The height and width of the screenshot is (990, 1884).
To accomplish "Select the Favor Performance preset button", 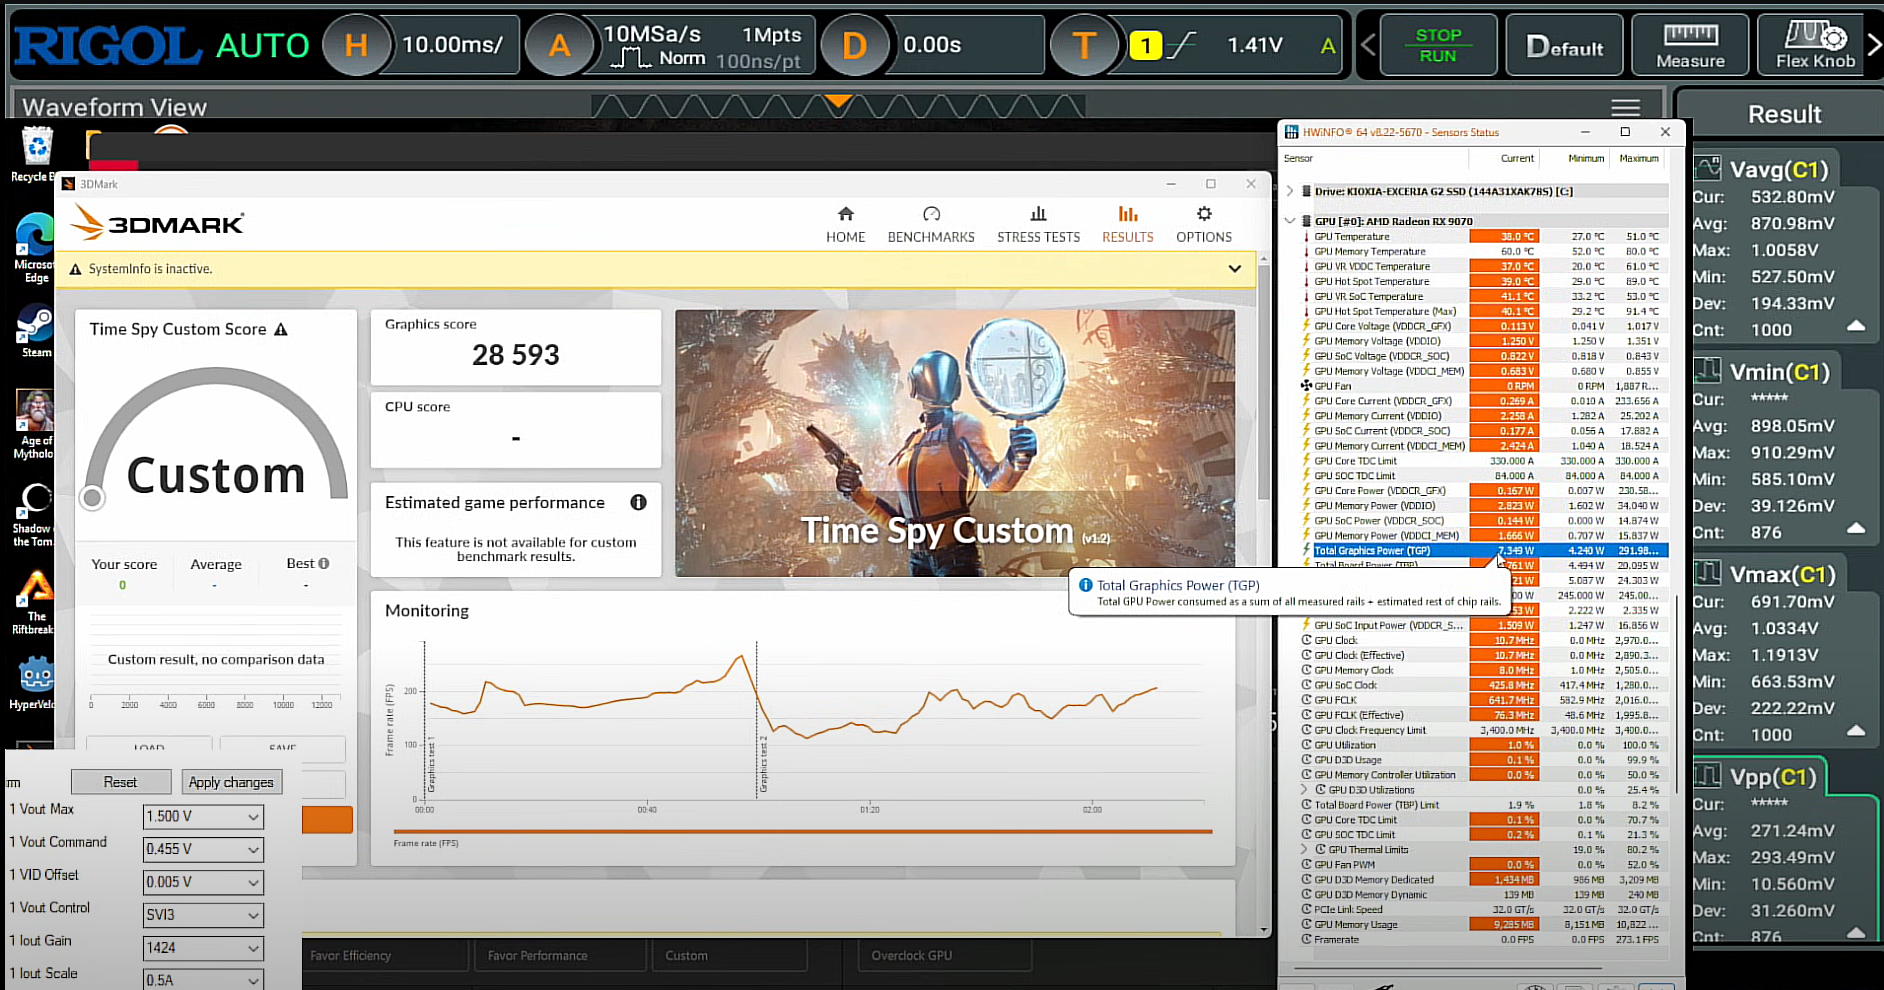I will pos(560,955).
